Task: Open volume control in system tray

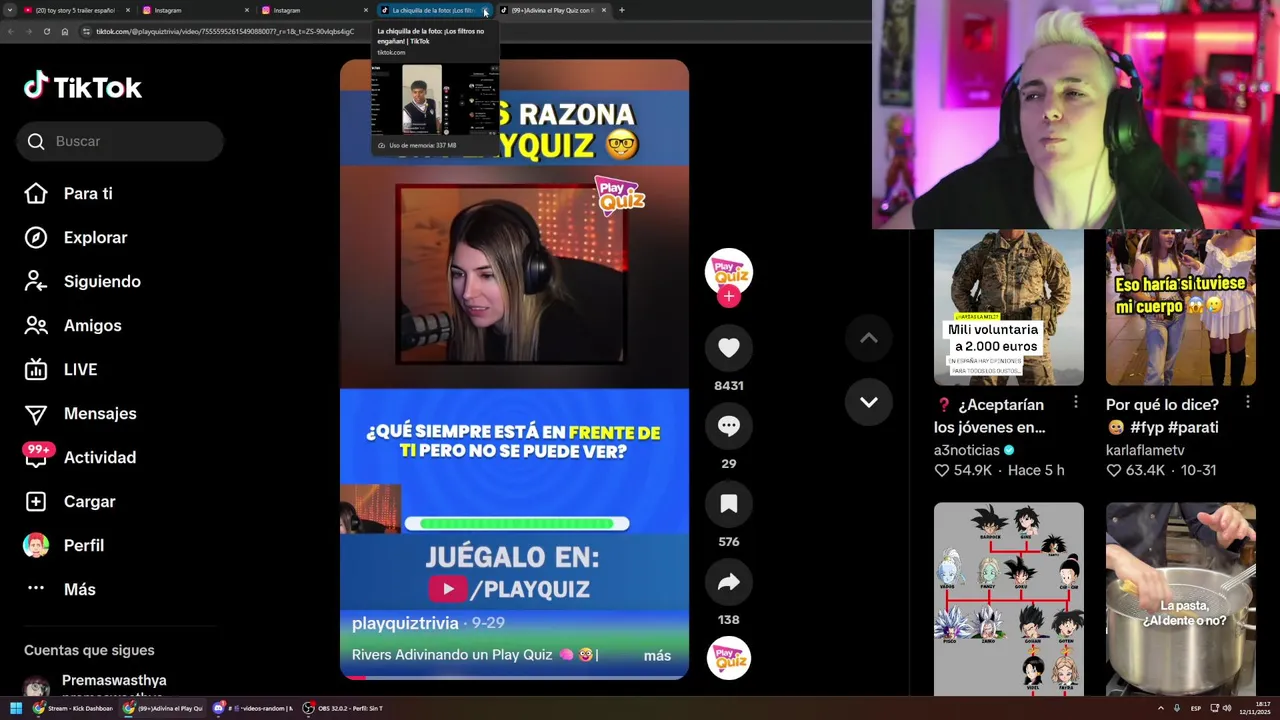Action: 1227,708
